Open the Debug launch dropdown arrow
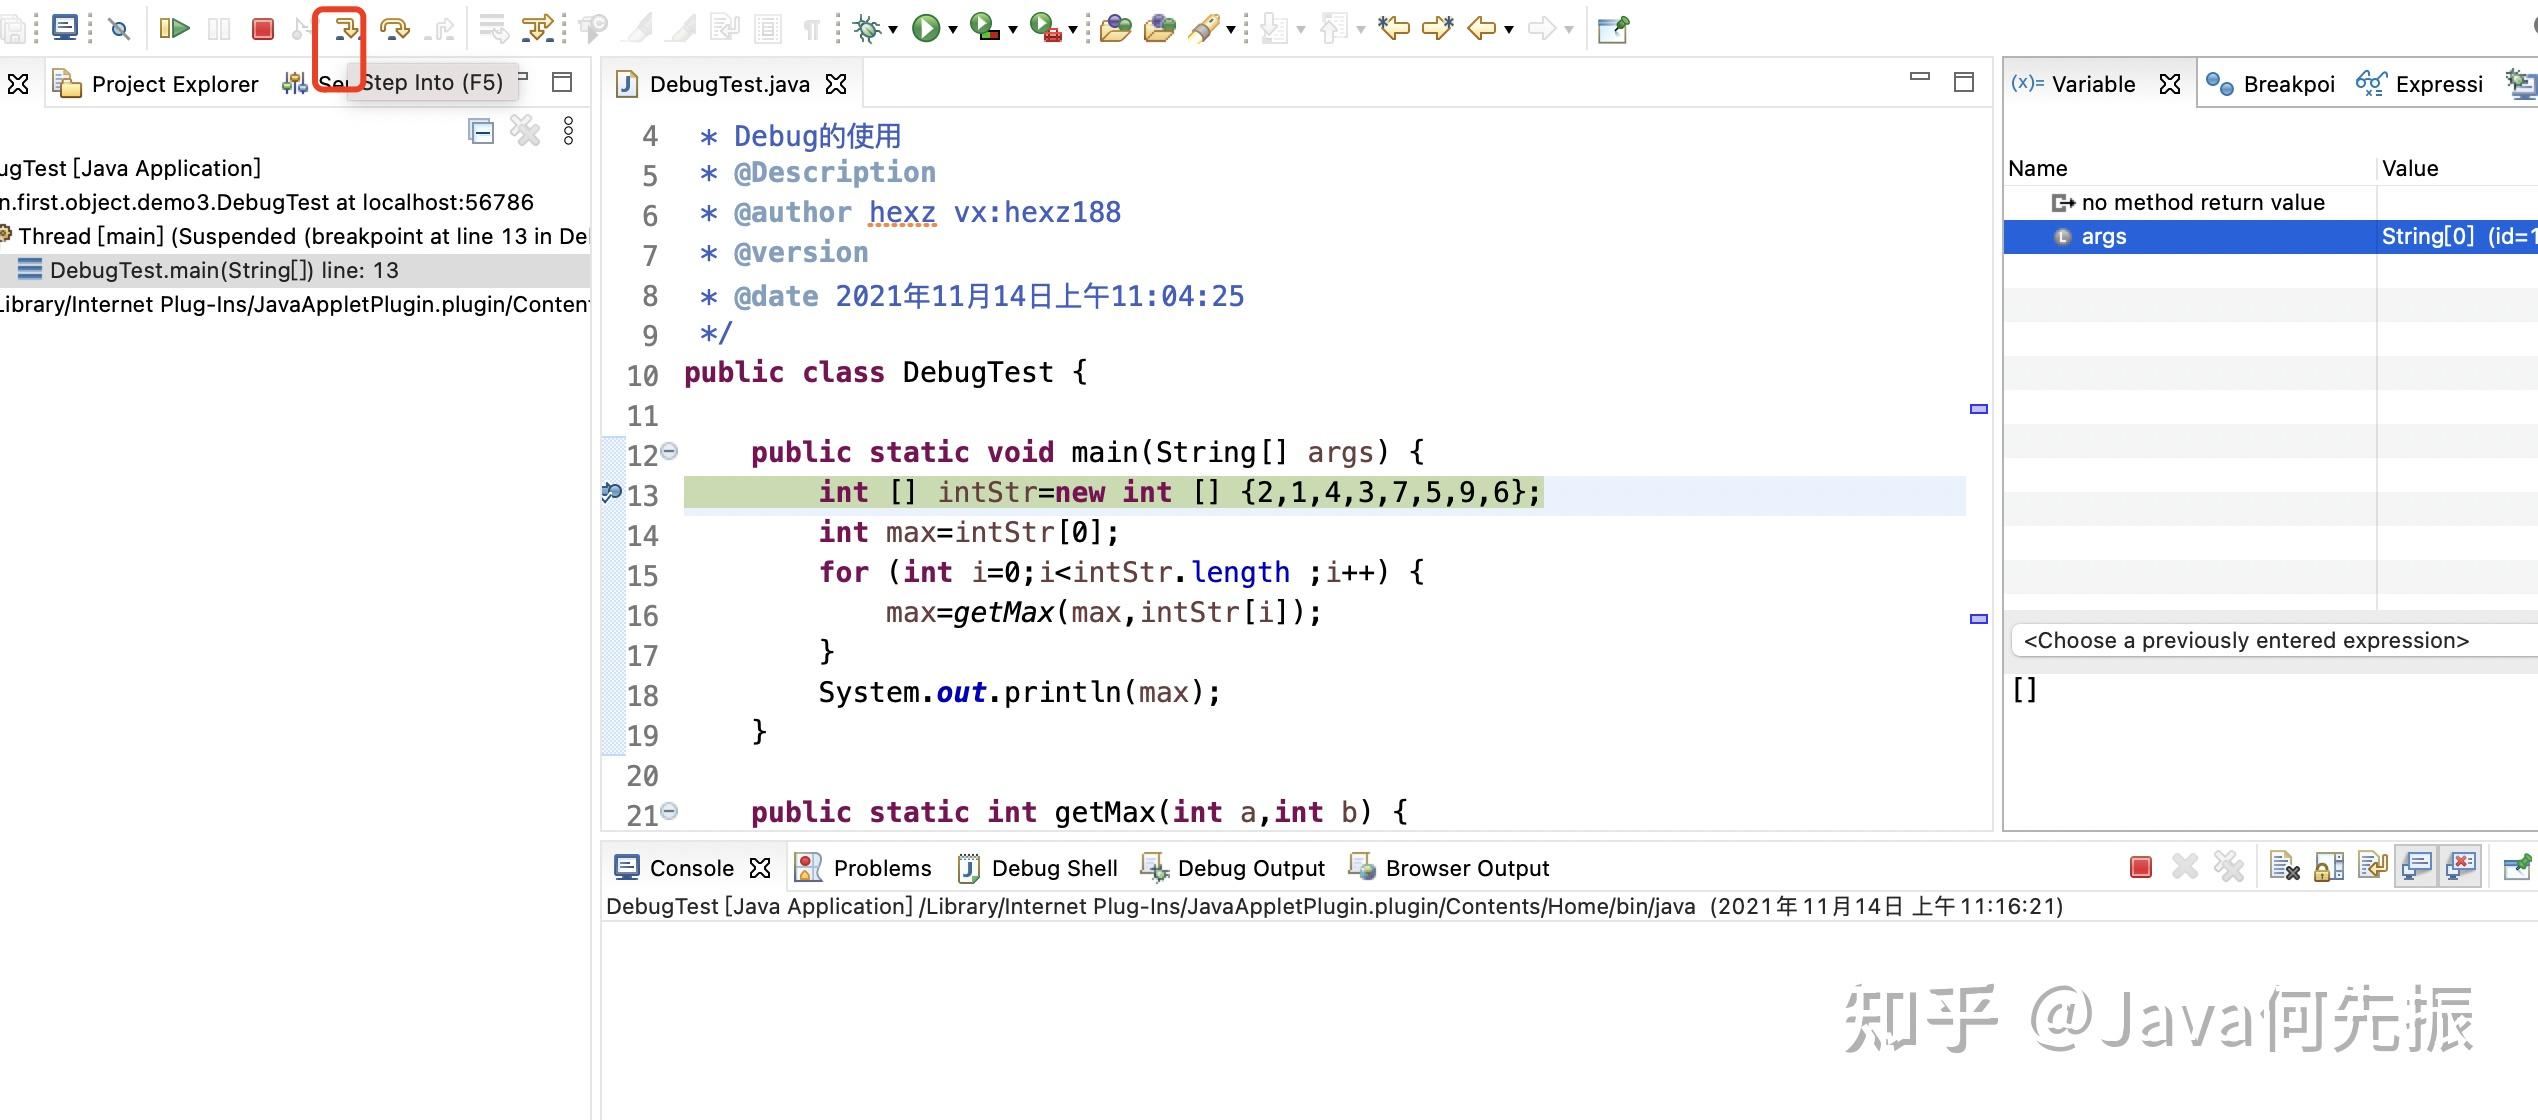The height and width of the screenshot is (1120, 2538). click(893, 30)
